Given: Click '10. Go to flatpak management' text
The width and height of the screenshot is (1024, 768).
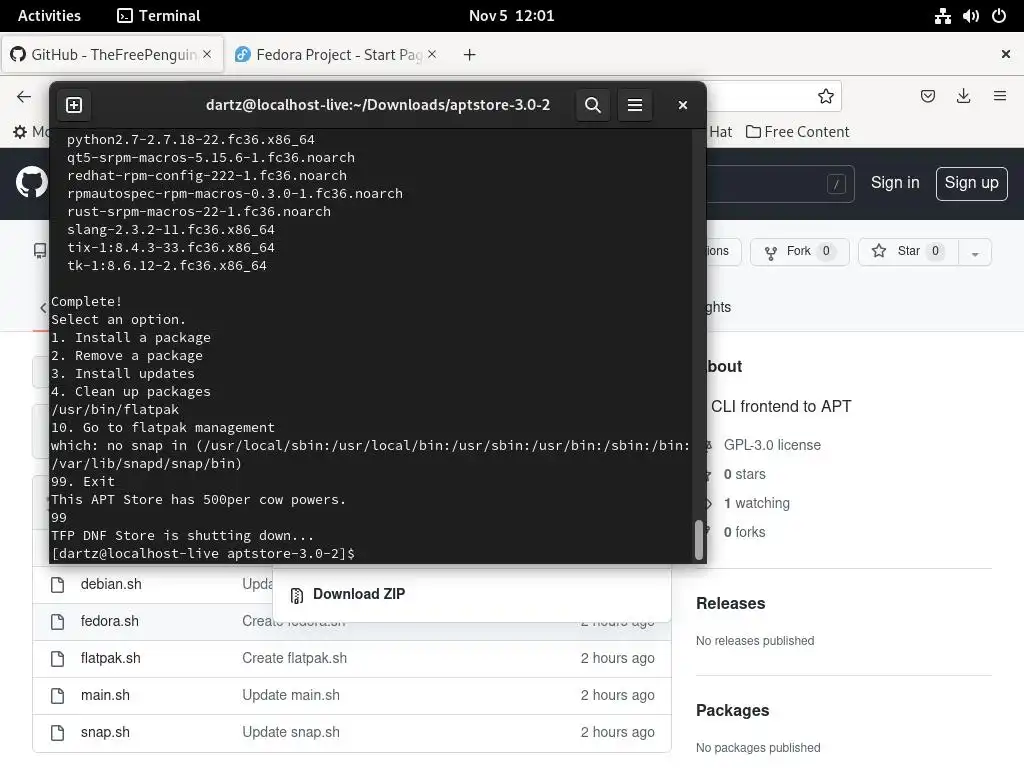Looking at the screenshot, I should tap(163, 428).
